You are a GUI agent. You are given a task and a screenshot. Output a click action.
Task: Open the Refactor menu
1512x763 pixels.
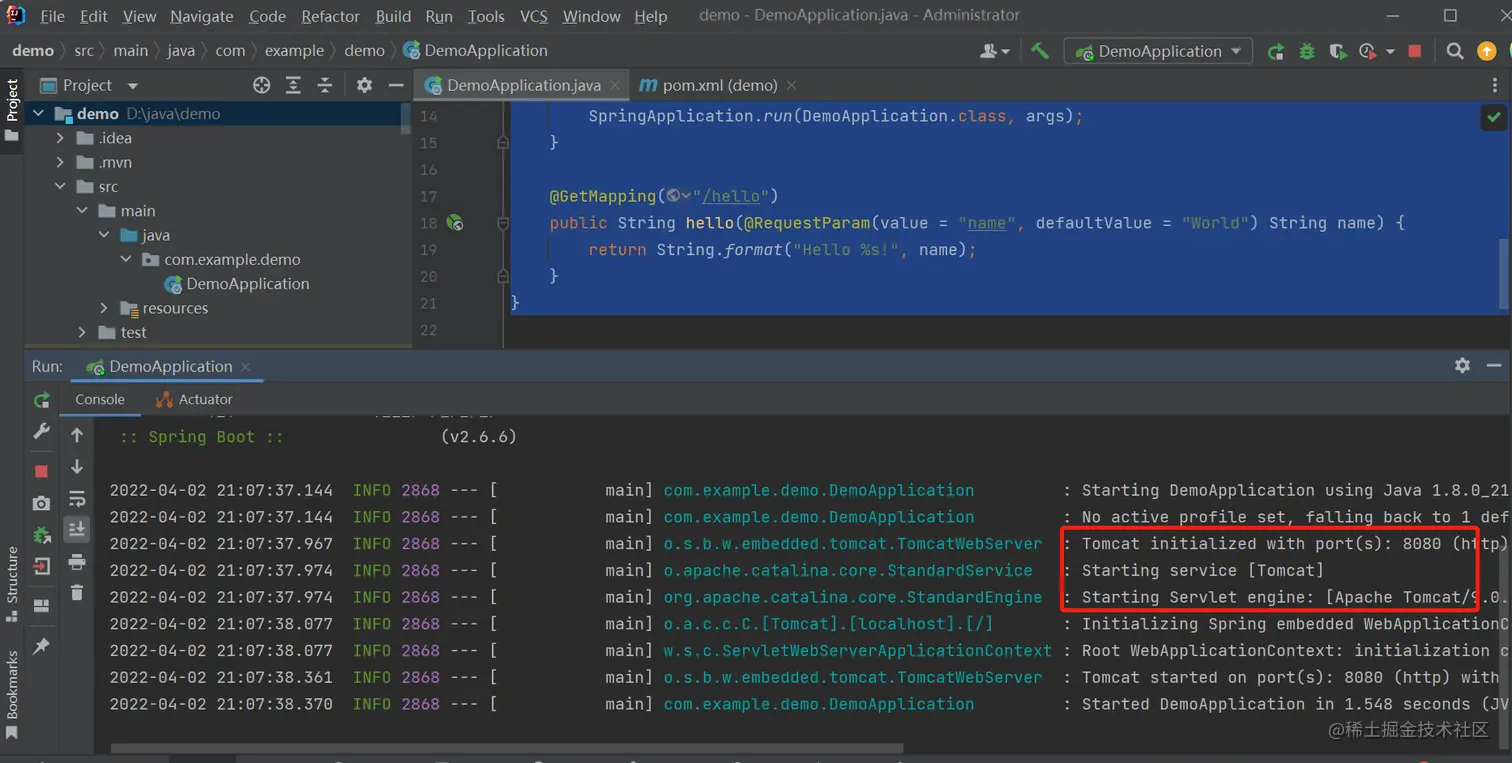tap(330, 16)
